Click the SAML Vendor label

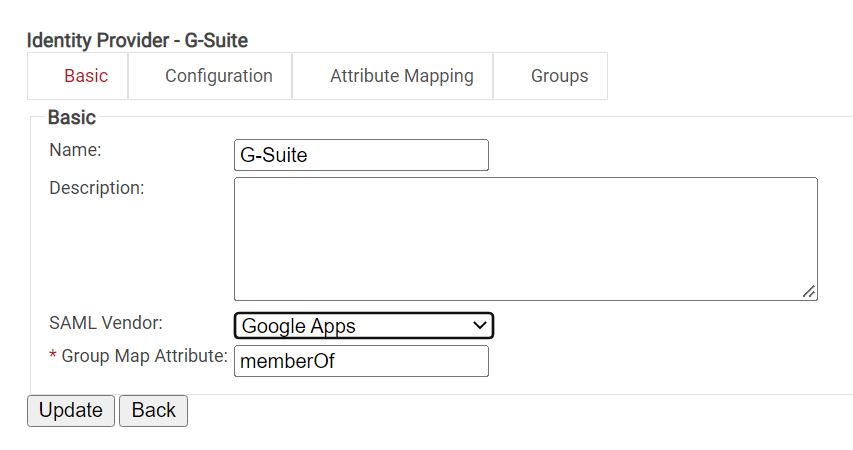pyautogui.click(x=106, y=323)
